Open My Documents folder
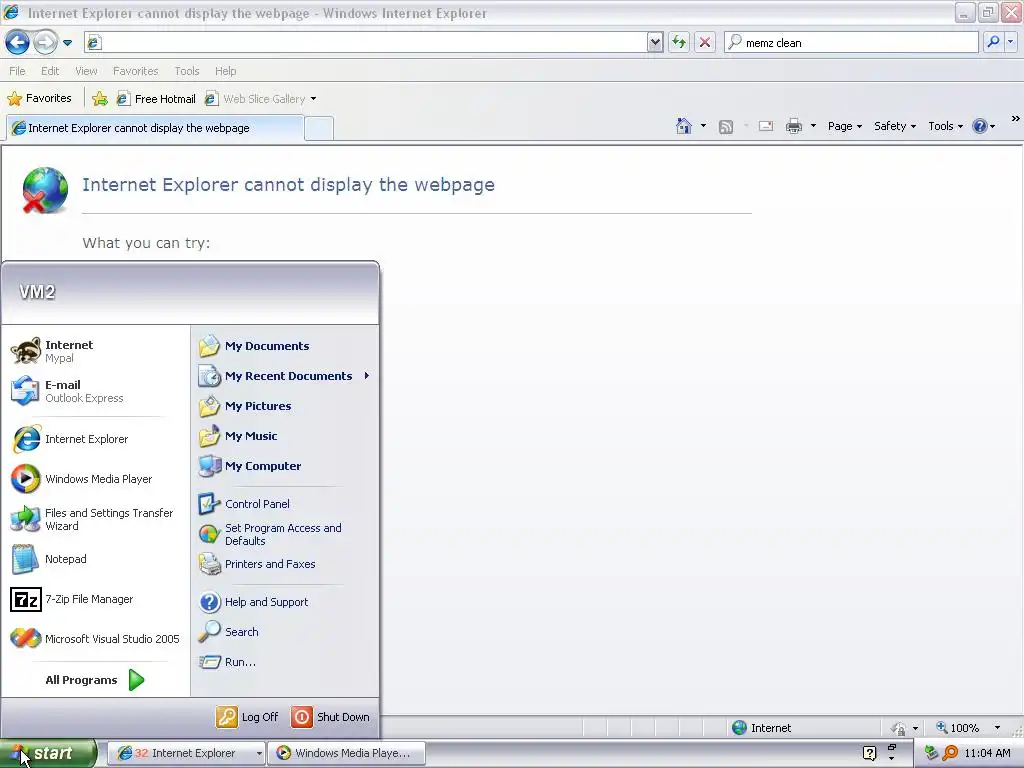The height and width of the screenshot is (768, 1024). [x=285, y=346]
